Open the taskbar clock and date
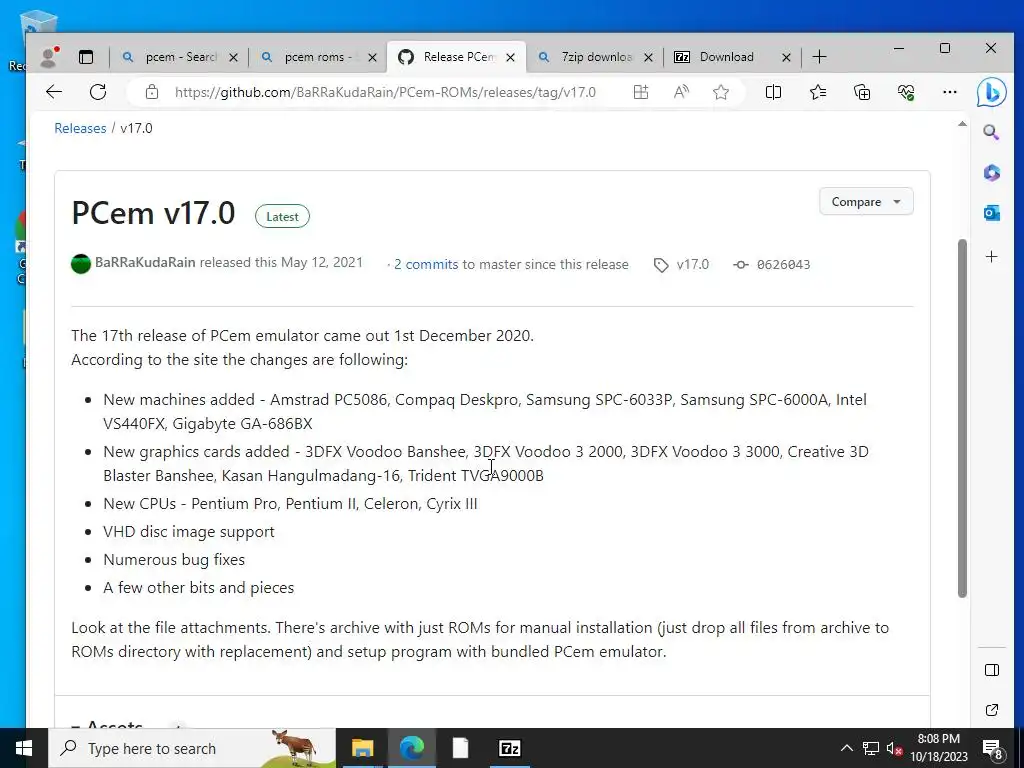This screenshot has width=1024, height=768. coord(938,748)
